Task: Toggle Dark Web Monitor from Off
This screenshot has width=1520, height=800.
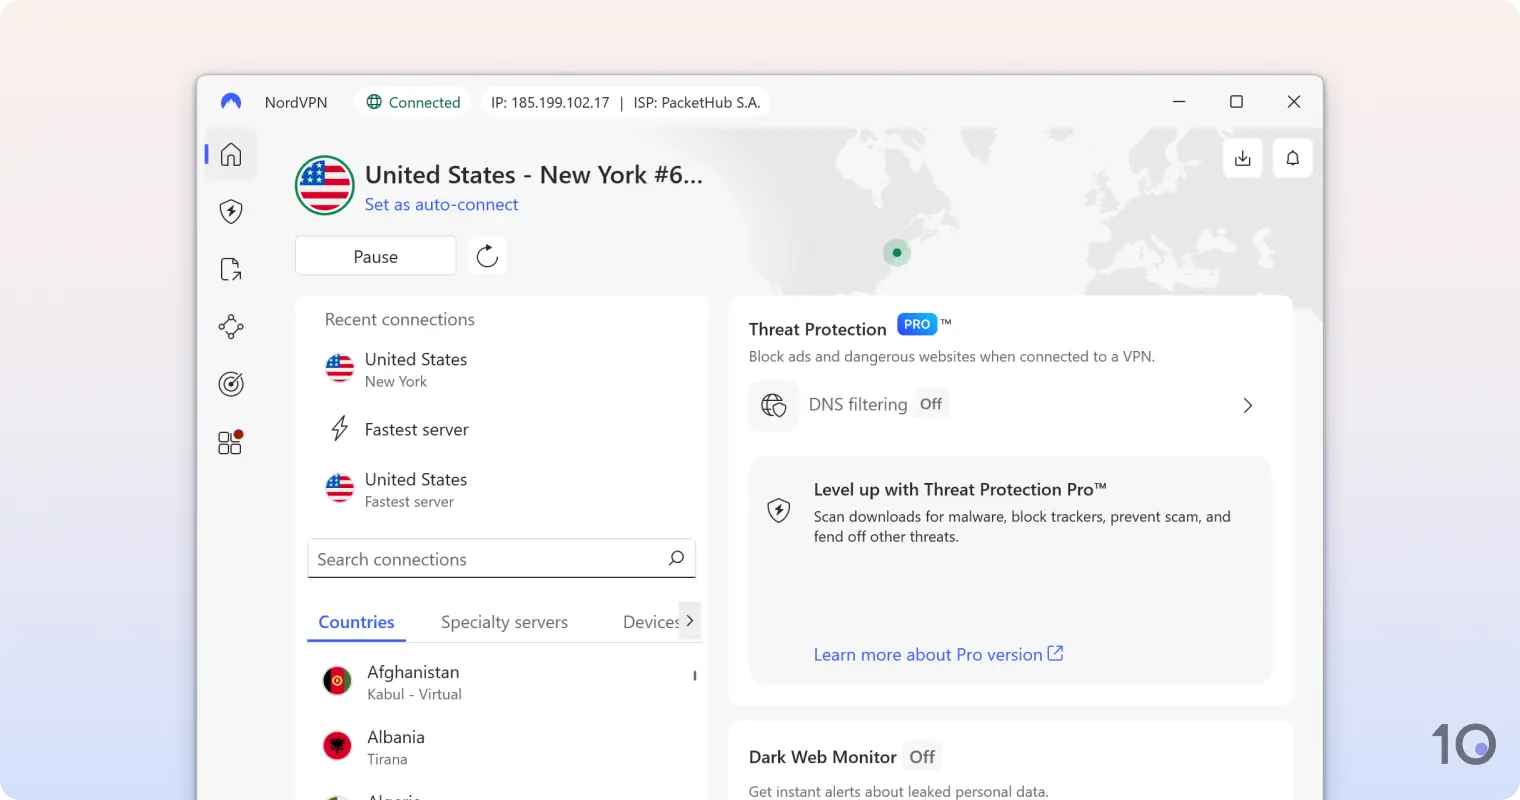Action: point(921,756)
